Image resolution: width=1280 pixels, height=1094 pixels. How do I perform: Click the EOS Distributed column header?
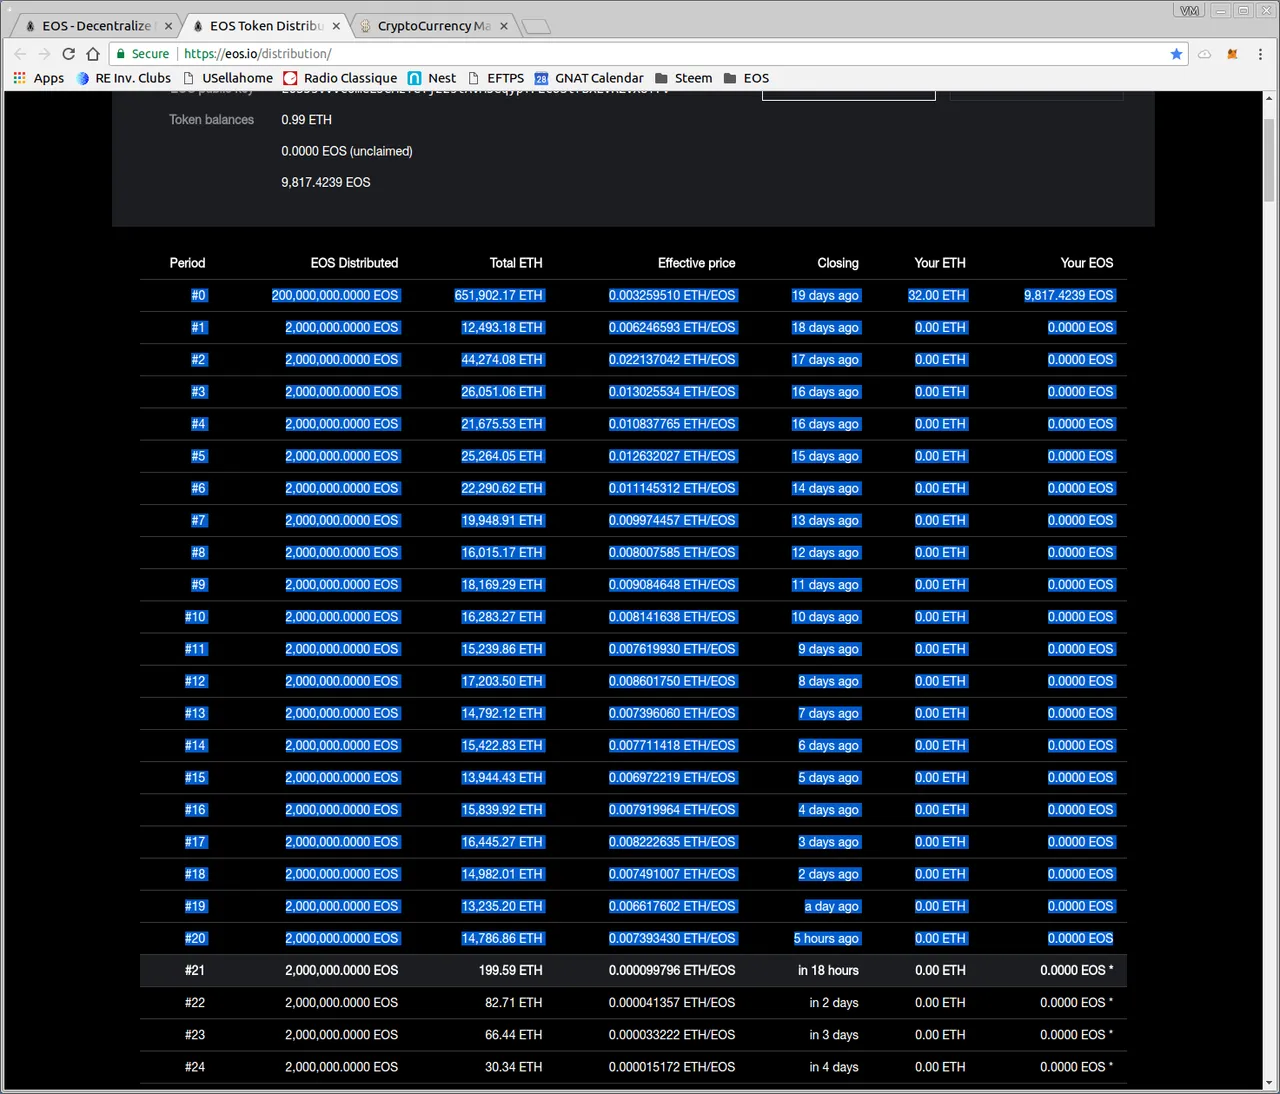point(354,263)
